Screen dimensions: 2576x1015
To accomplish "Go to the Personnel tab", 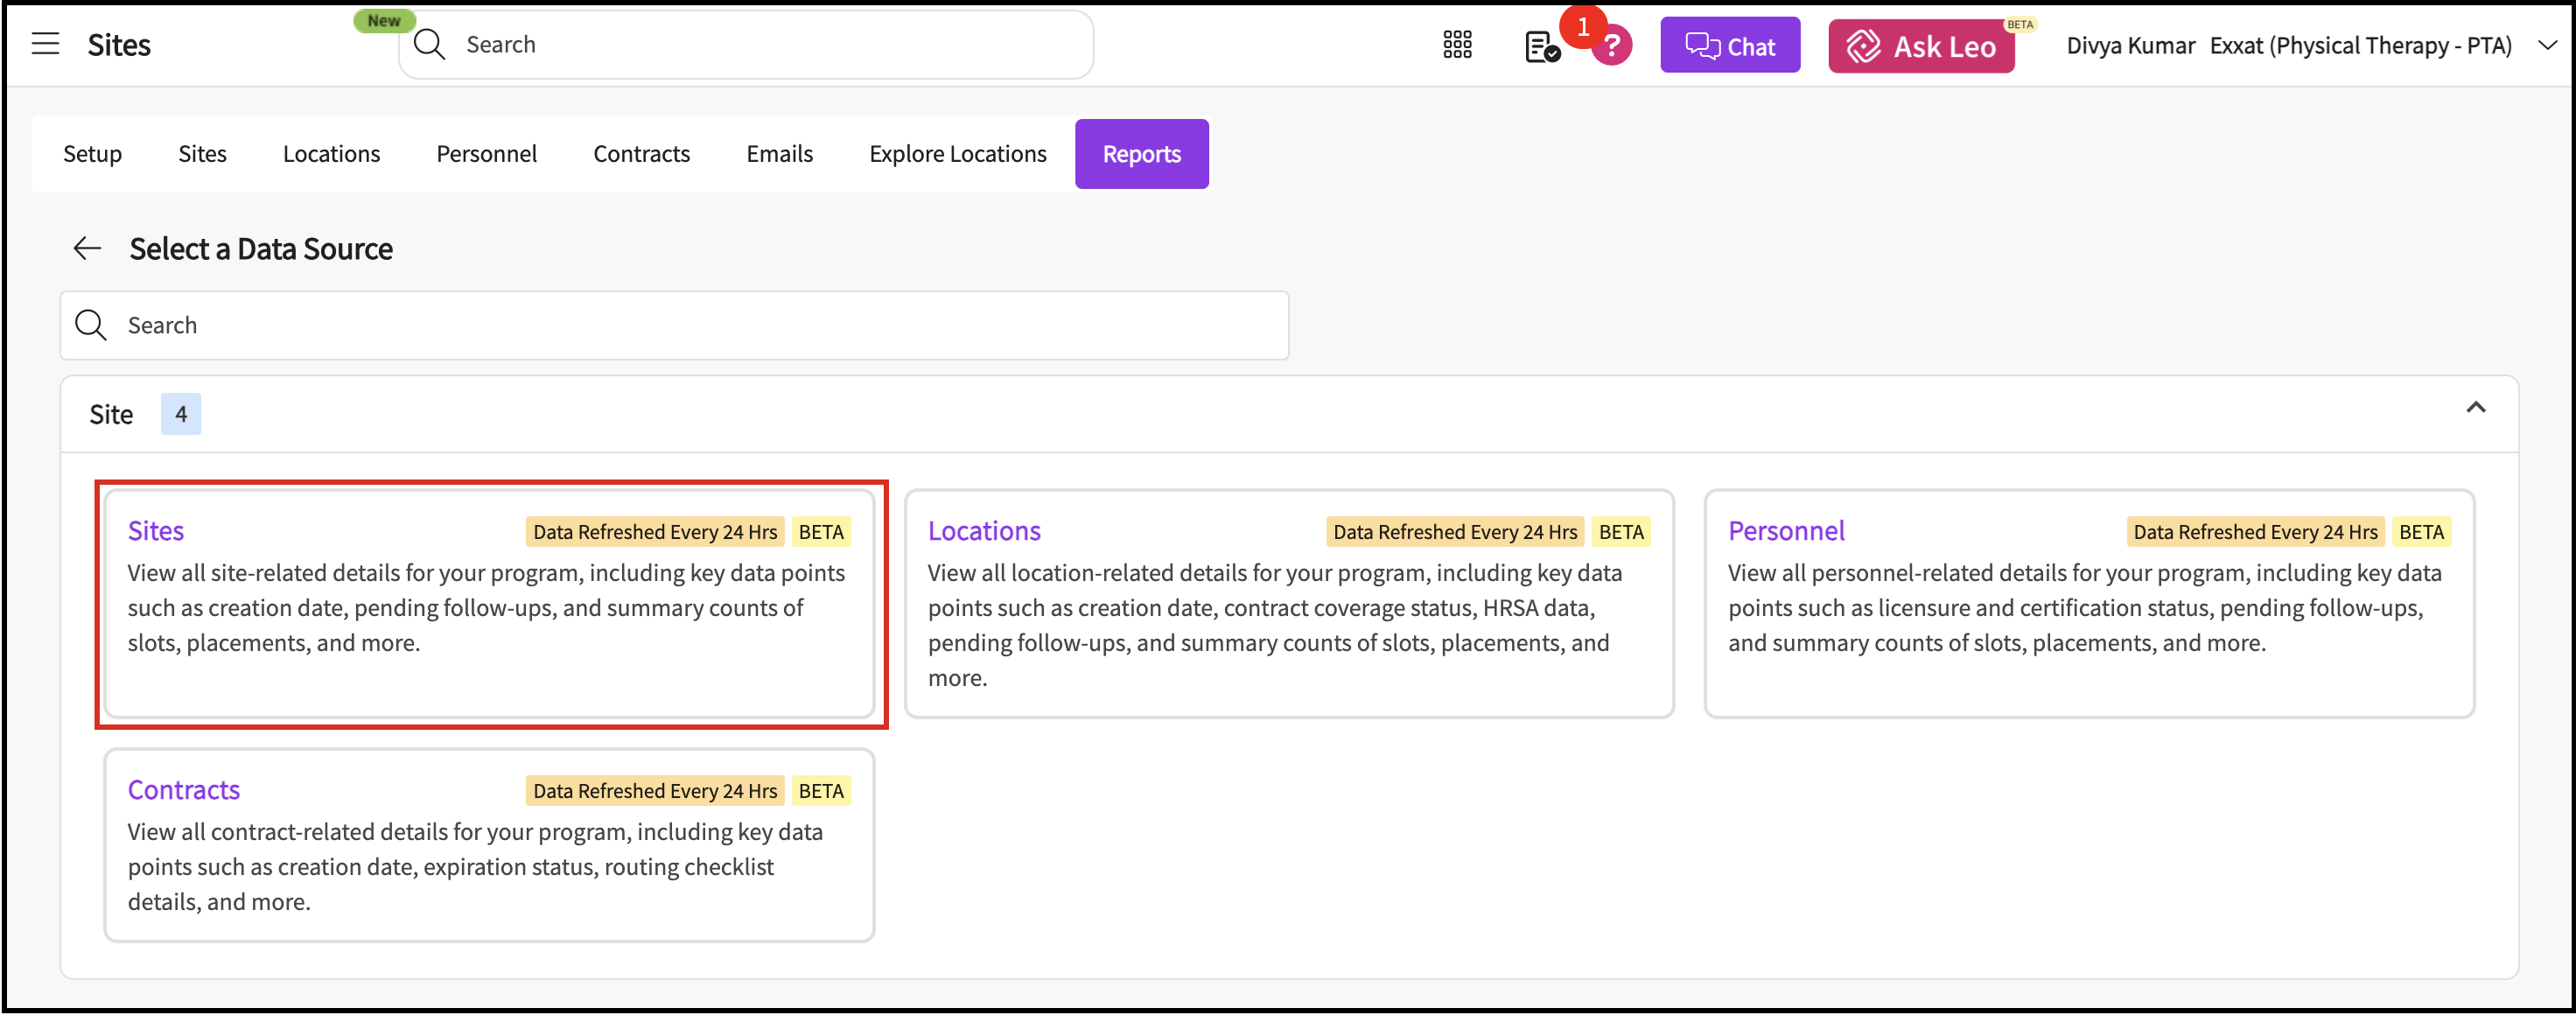I will pyautogui.click(x=486, y=154).
